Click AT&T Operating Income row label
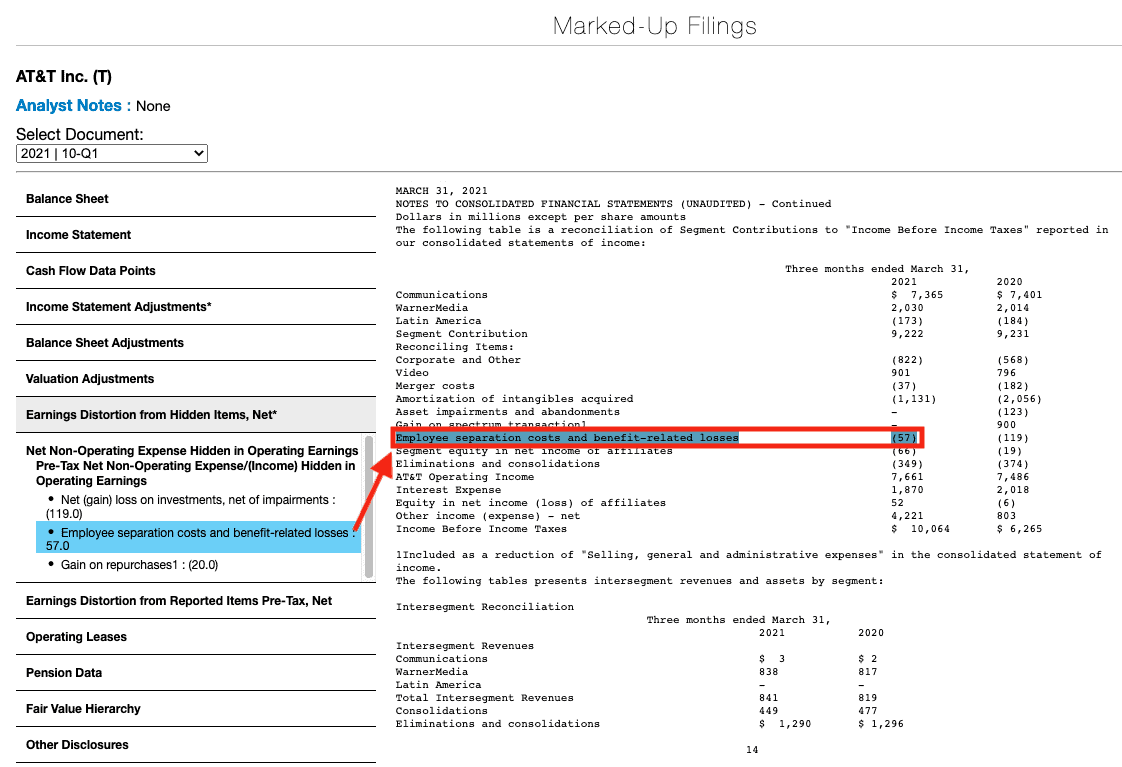Screen dimensions: 1122x767 tap(464, 477)
